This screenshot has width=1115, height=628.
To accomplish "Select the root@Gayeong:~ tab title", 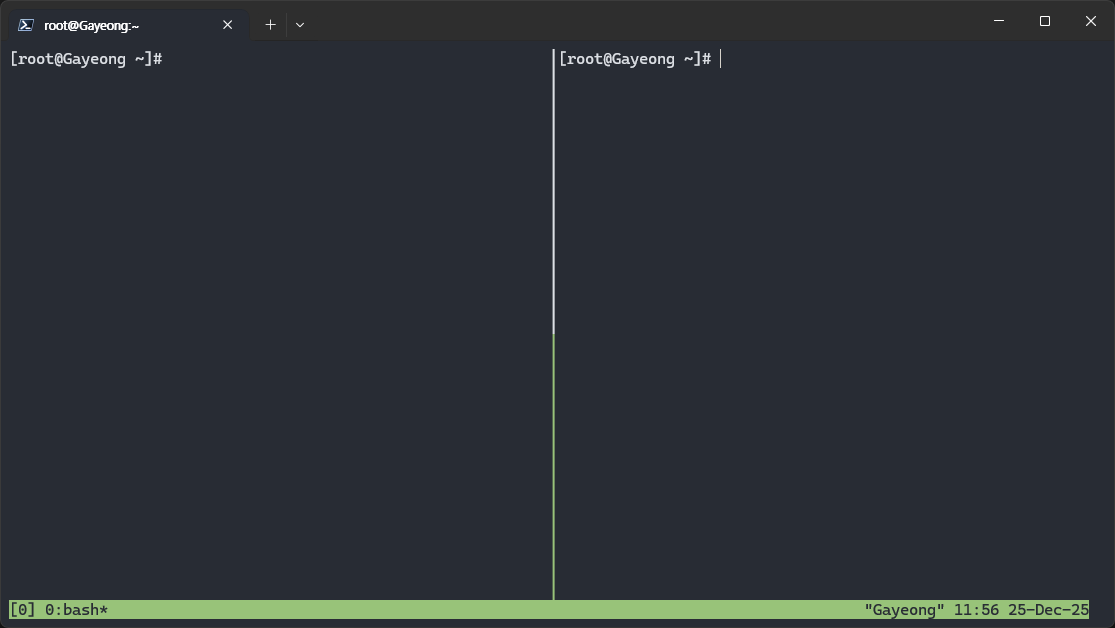I will [x=92, y=25].
